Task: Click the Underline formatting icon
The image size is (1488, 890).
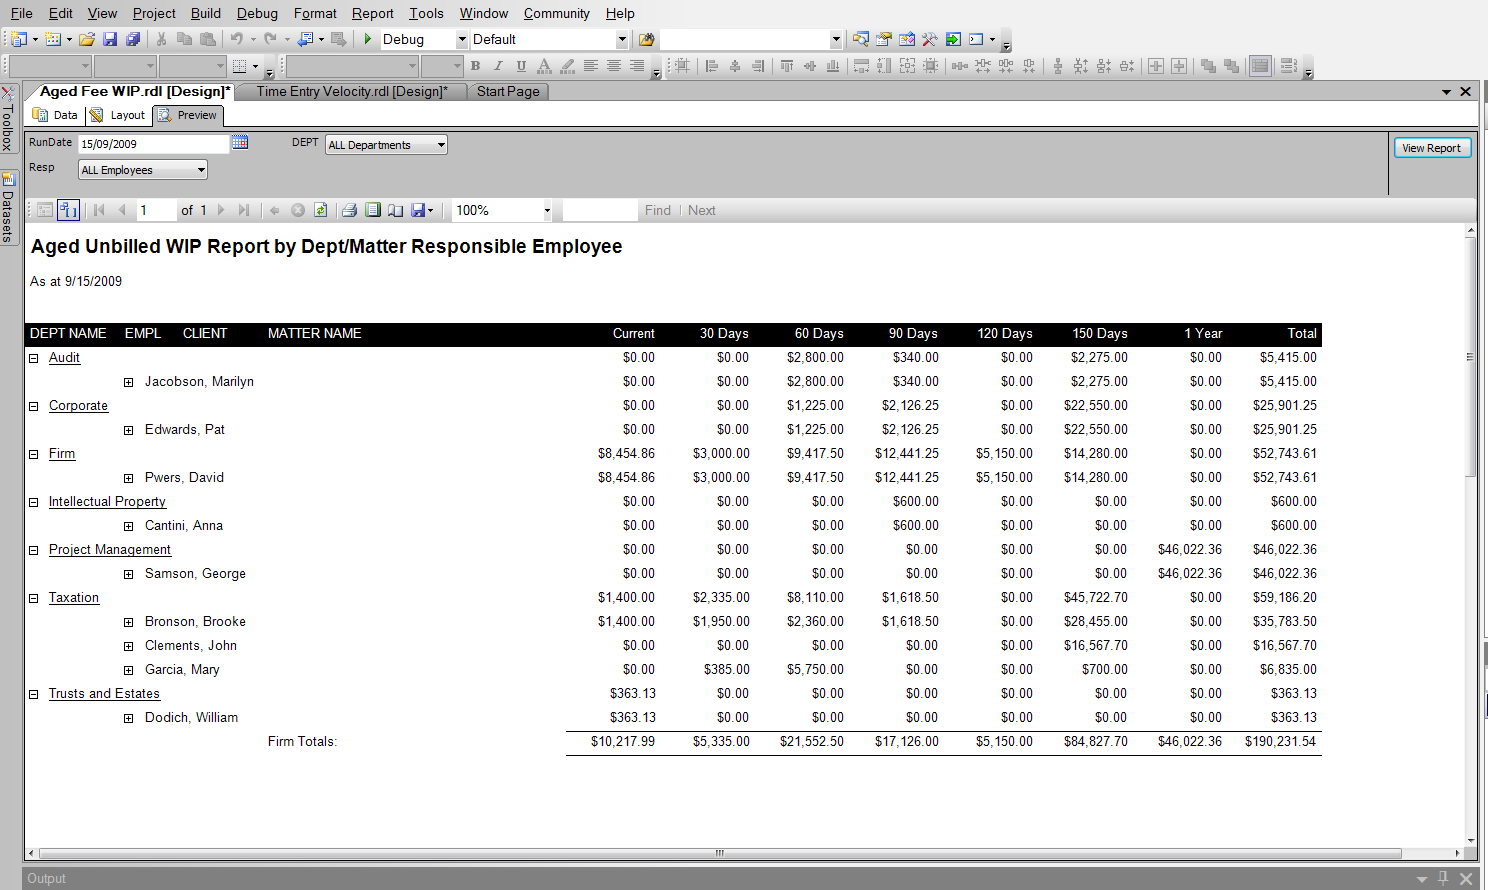Action: coord(521,66)
